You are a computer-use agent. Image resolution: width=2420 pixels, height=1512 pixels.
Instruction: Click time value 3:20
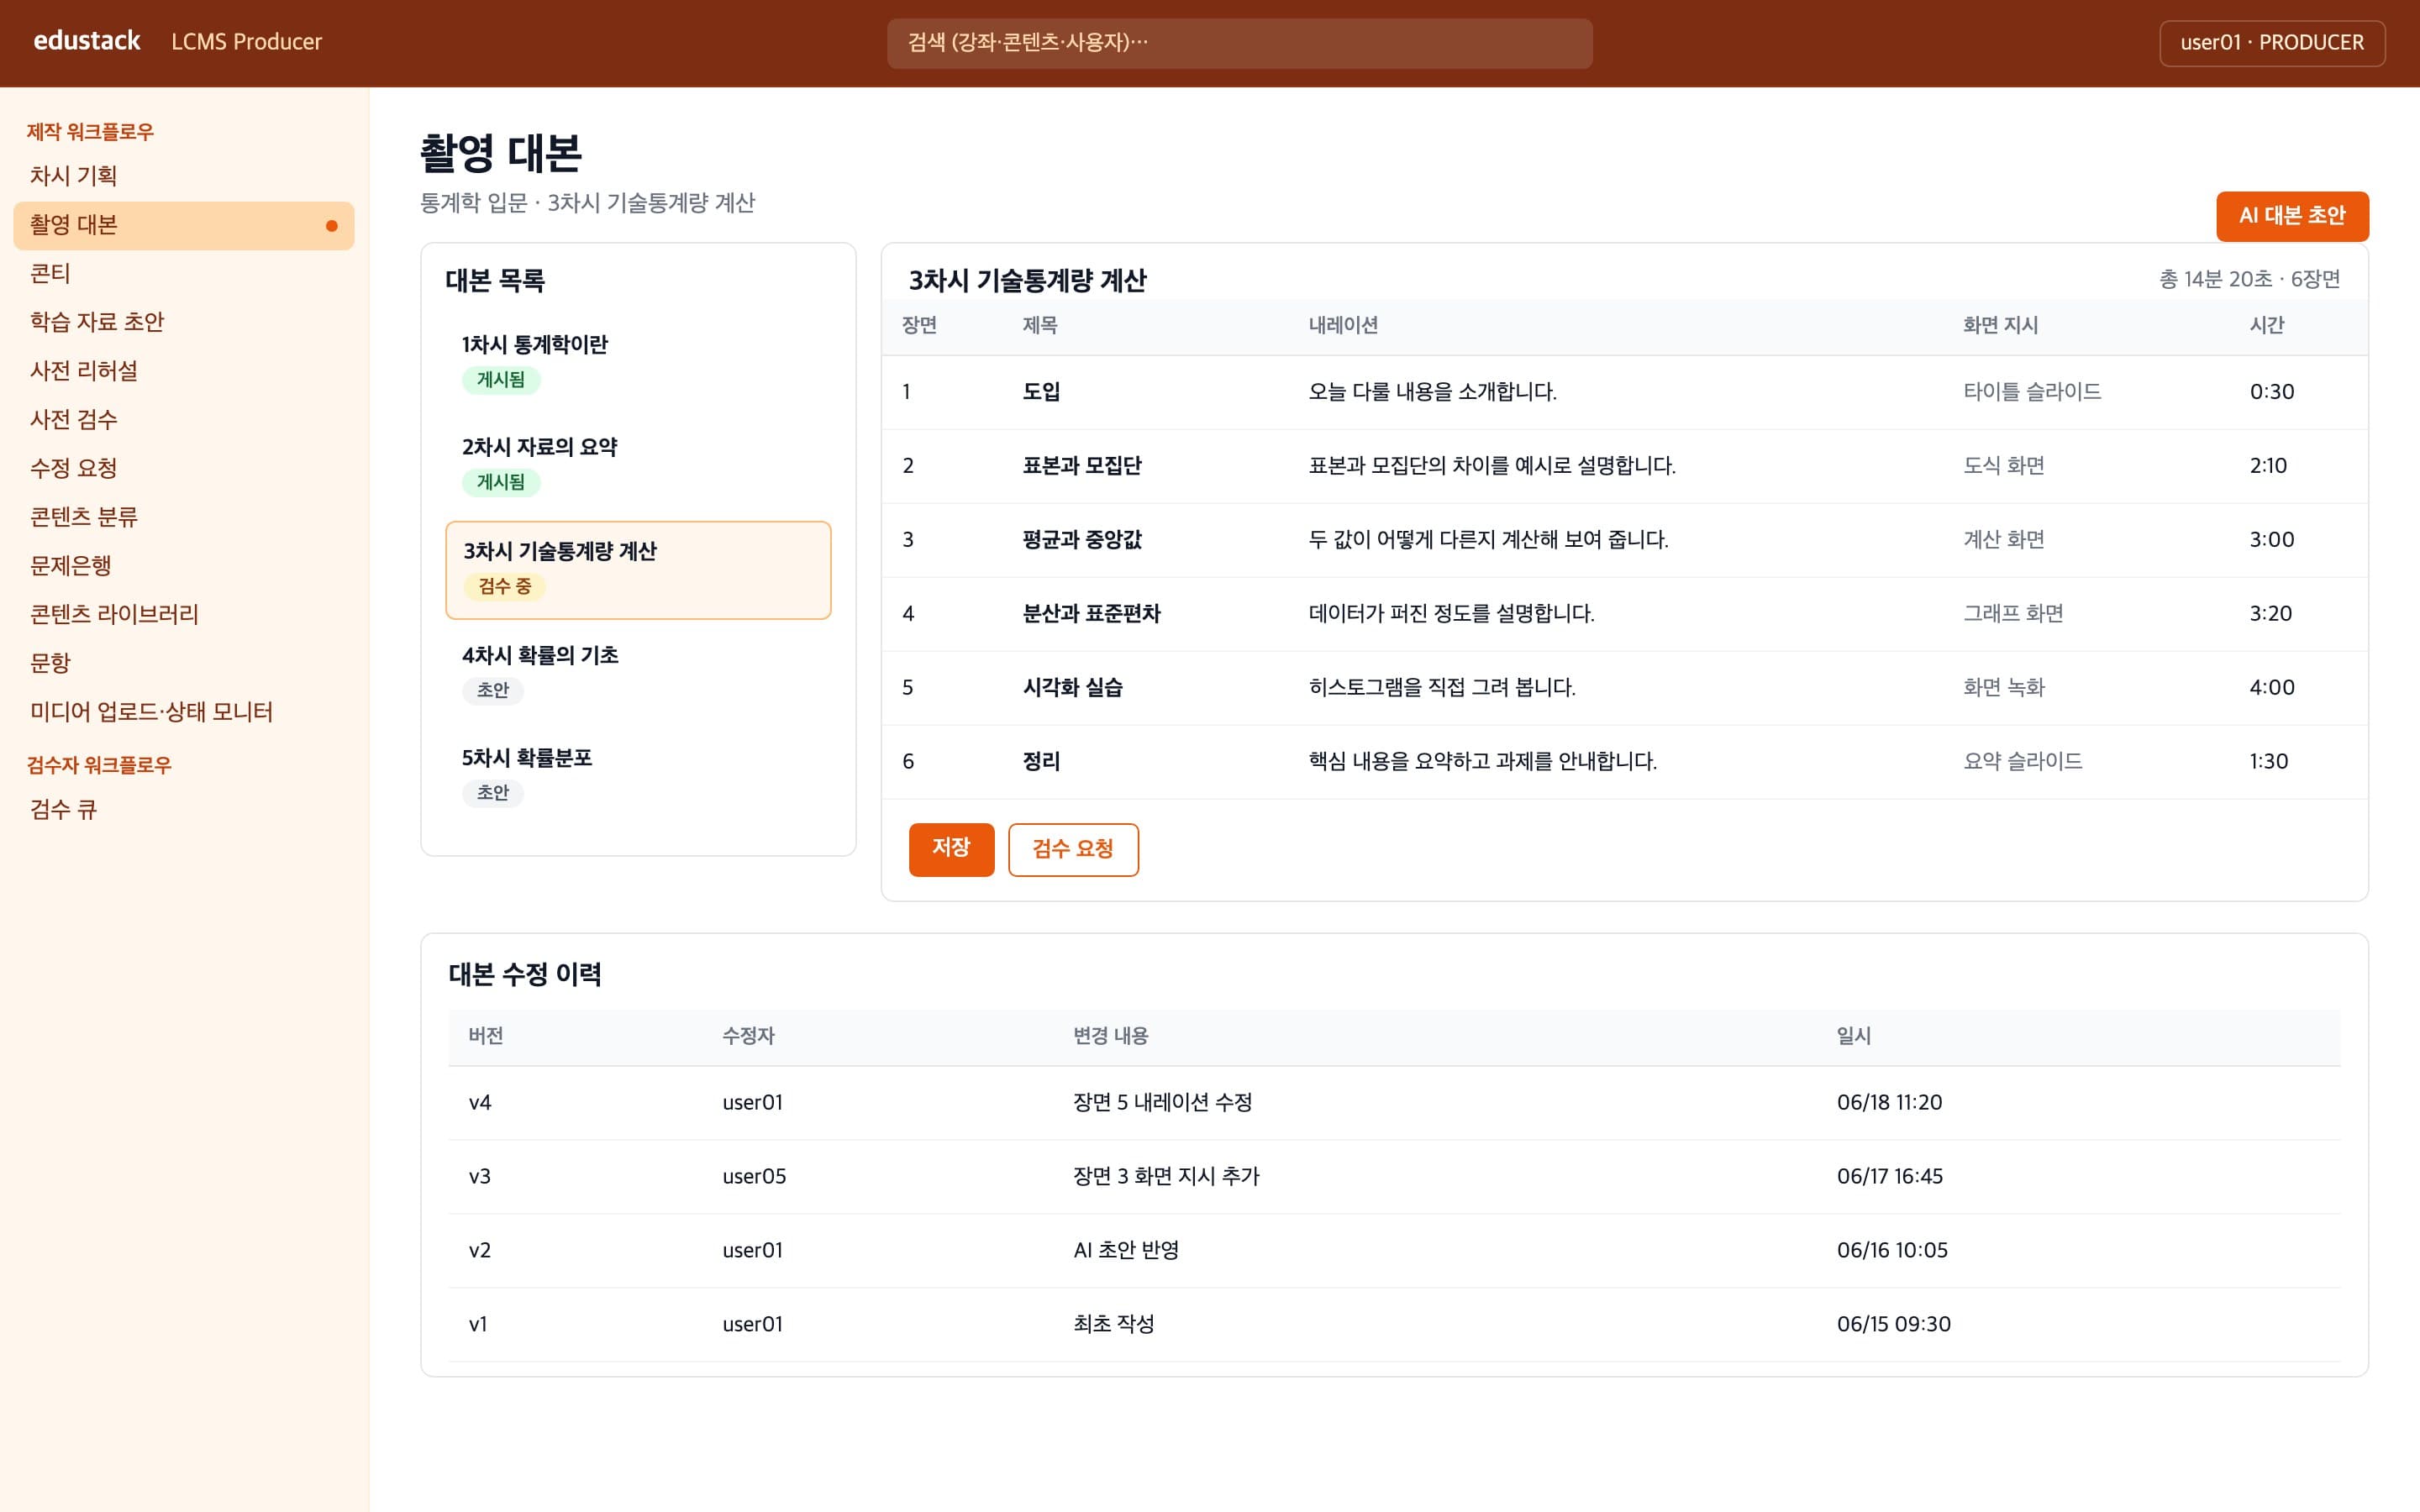(2271, 614)
